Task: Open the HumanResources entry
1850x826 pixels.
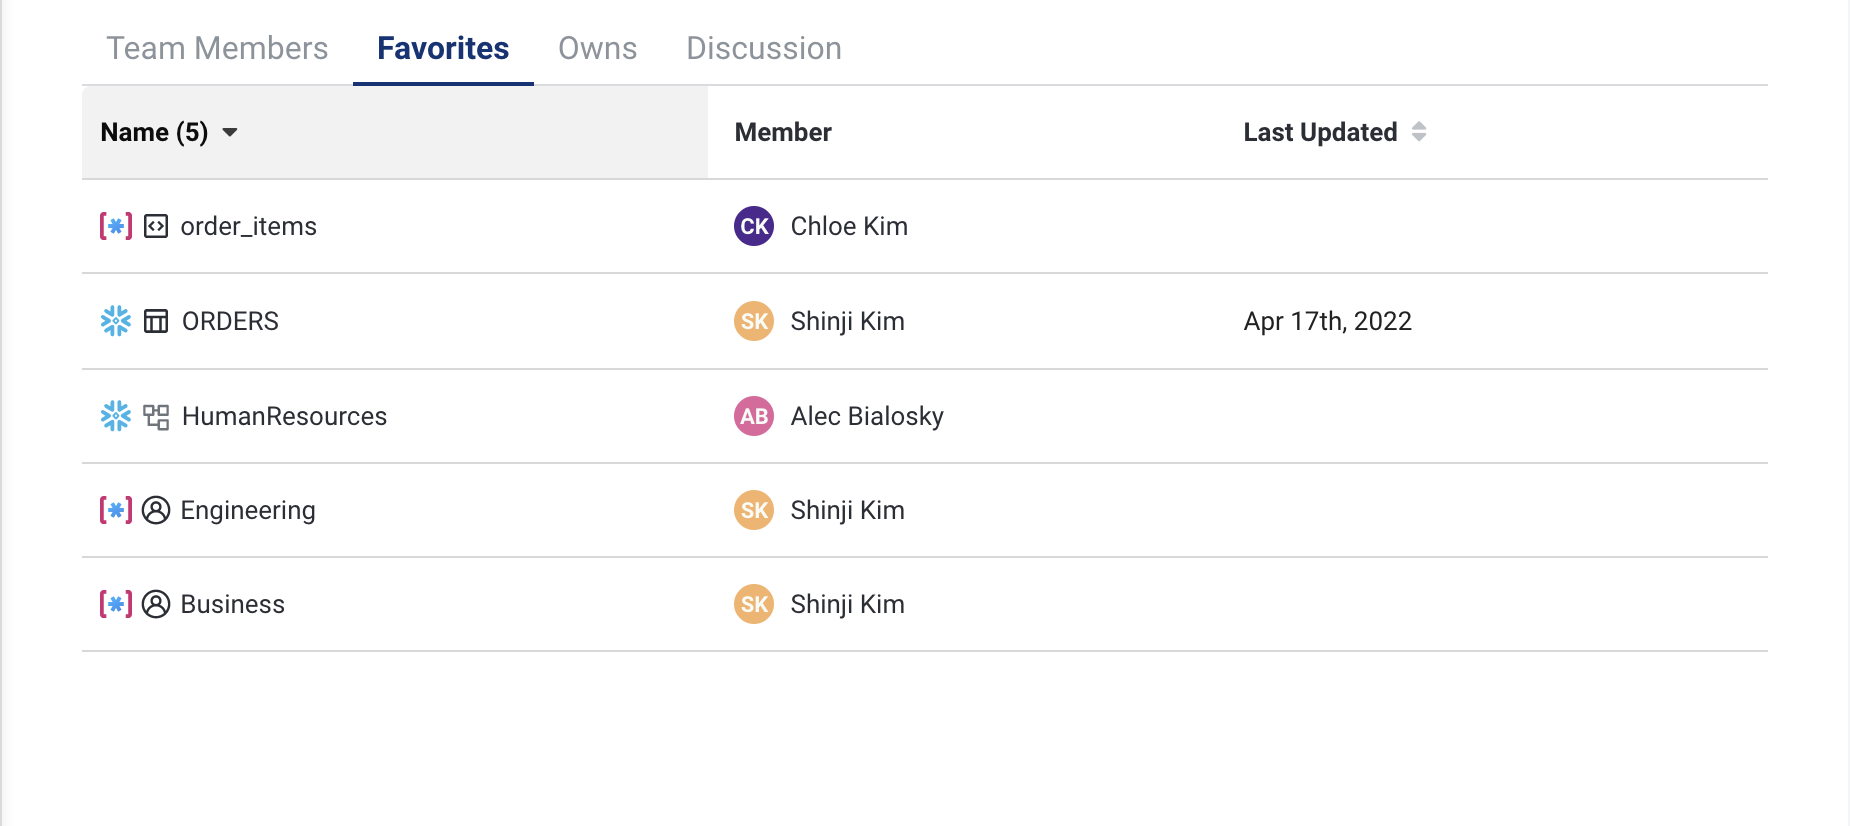Action: 284,416
